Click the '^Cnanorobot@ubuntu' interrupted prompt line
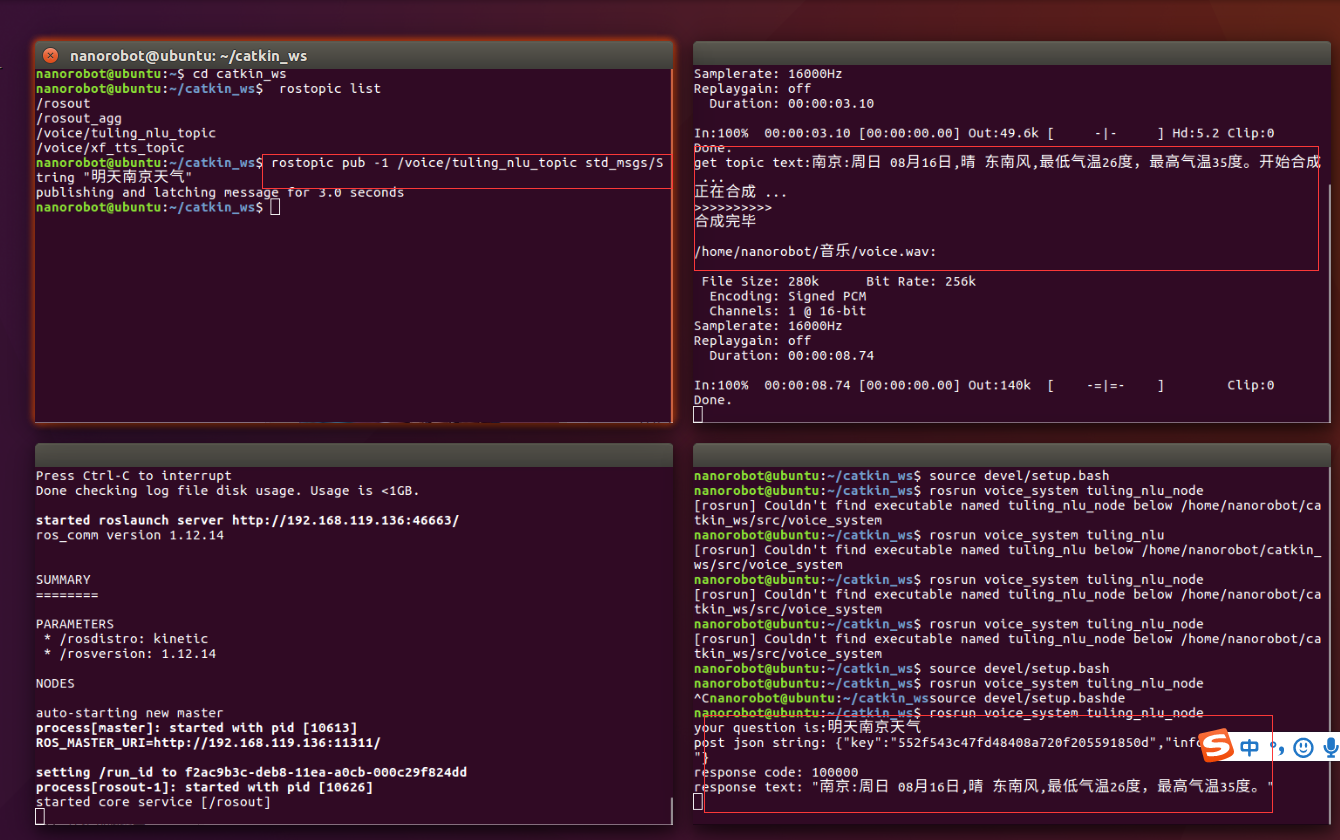 pos(910,698)
